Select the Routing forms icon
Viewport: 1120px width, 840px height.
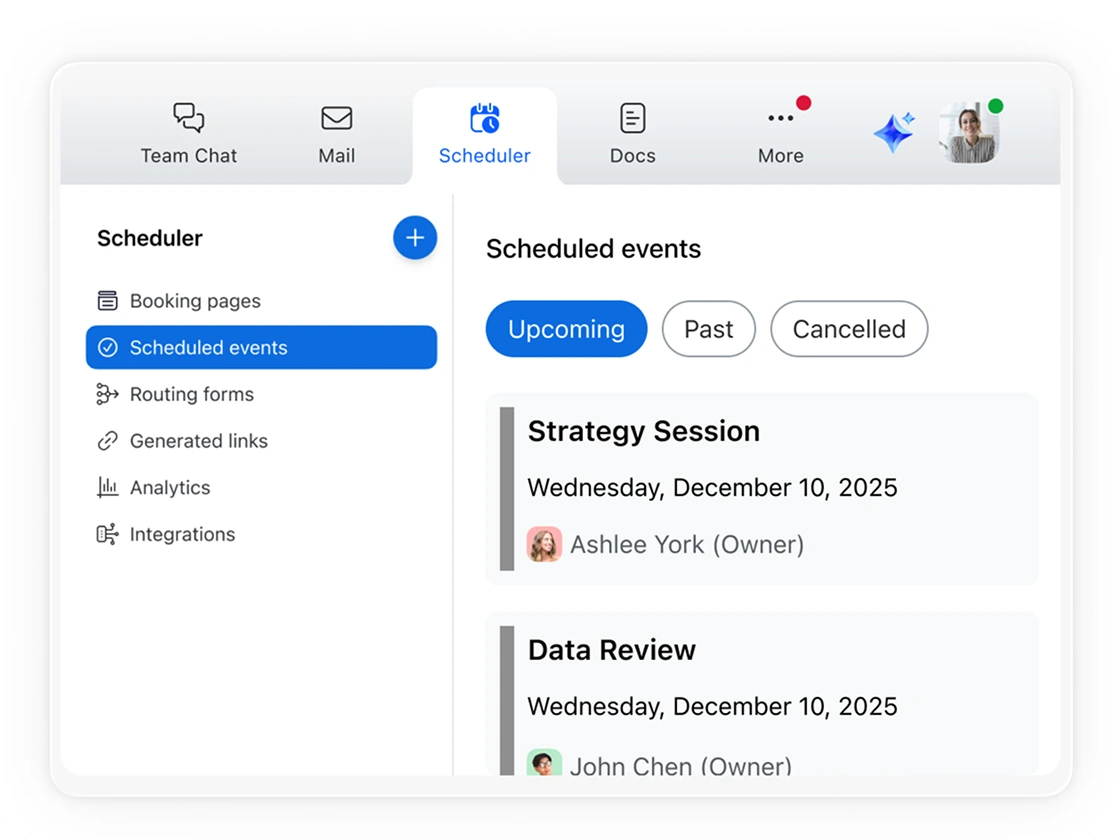tap(107, 394)
